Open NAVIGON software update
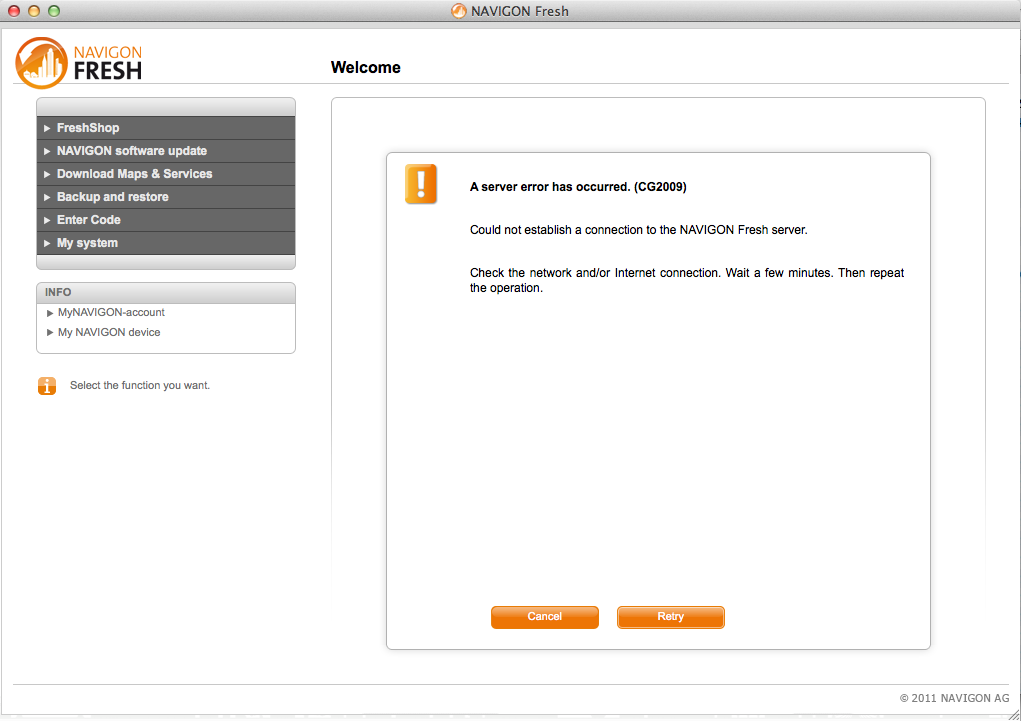The image size is (1021, 721). 166,151
